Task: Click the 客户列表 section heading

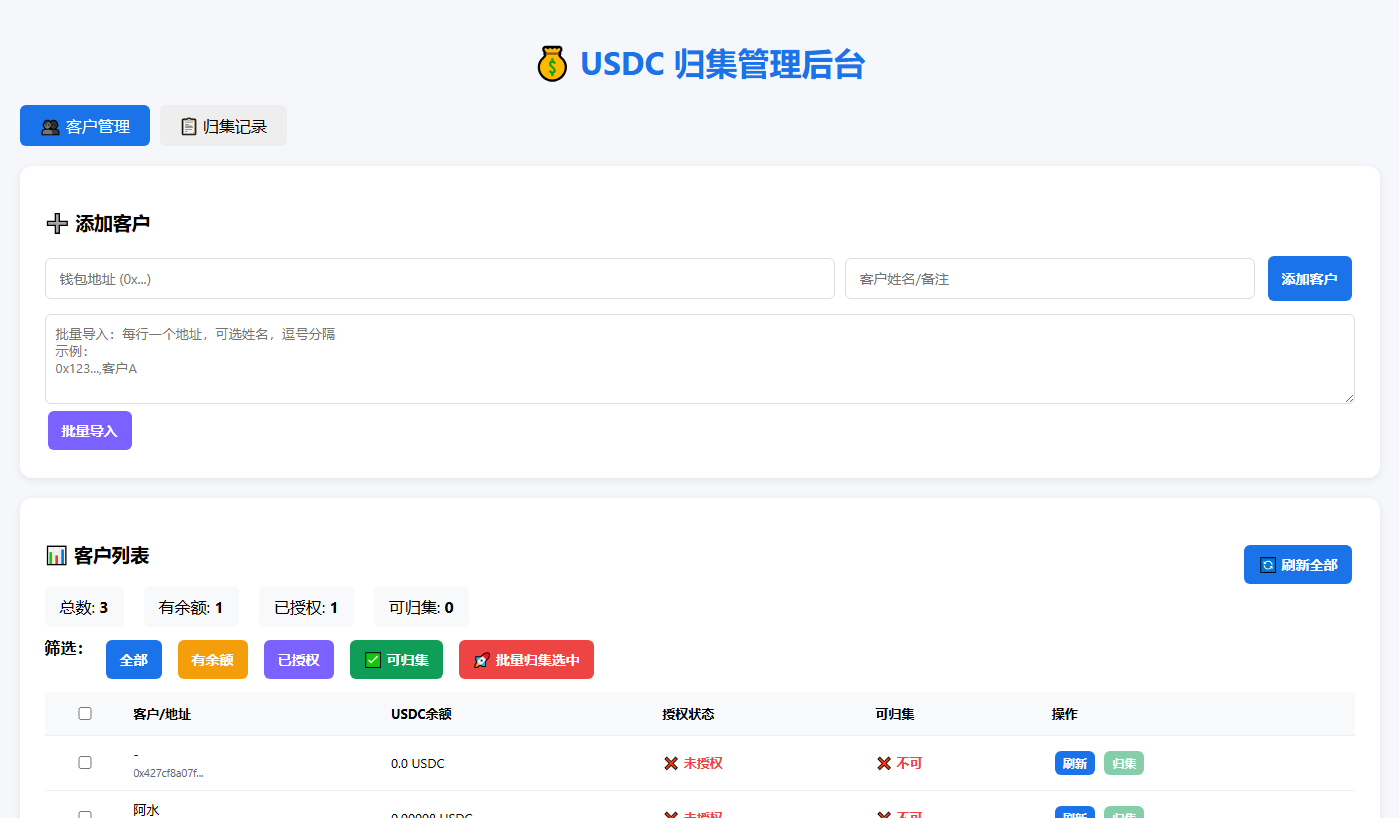Action: click(x=97, y=555)
